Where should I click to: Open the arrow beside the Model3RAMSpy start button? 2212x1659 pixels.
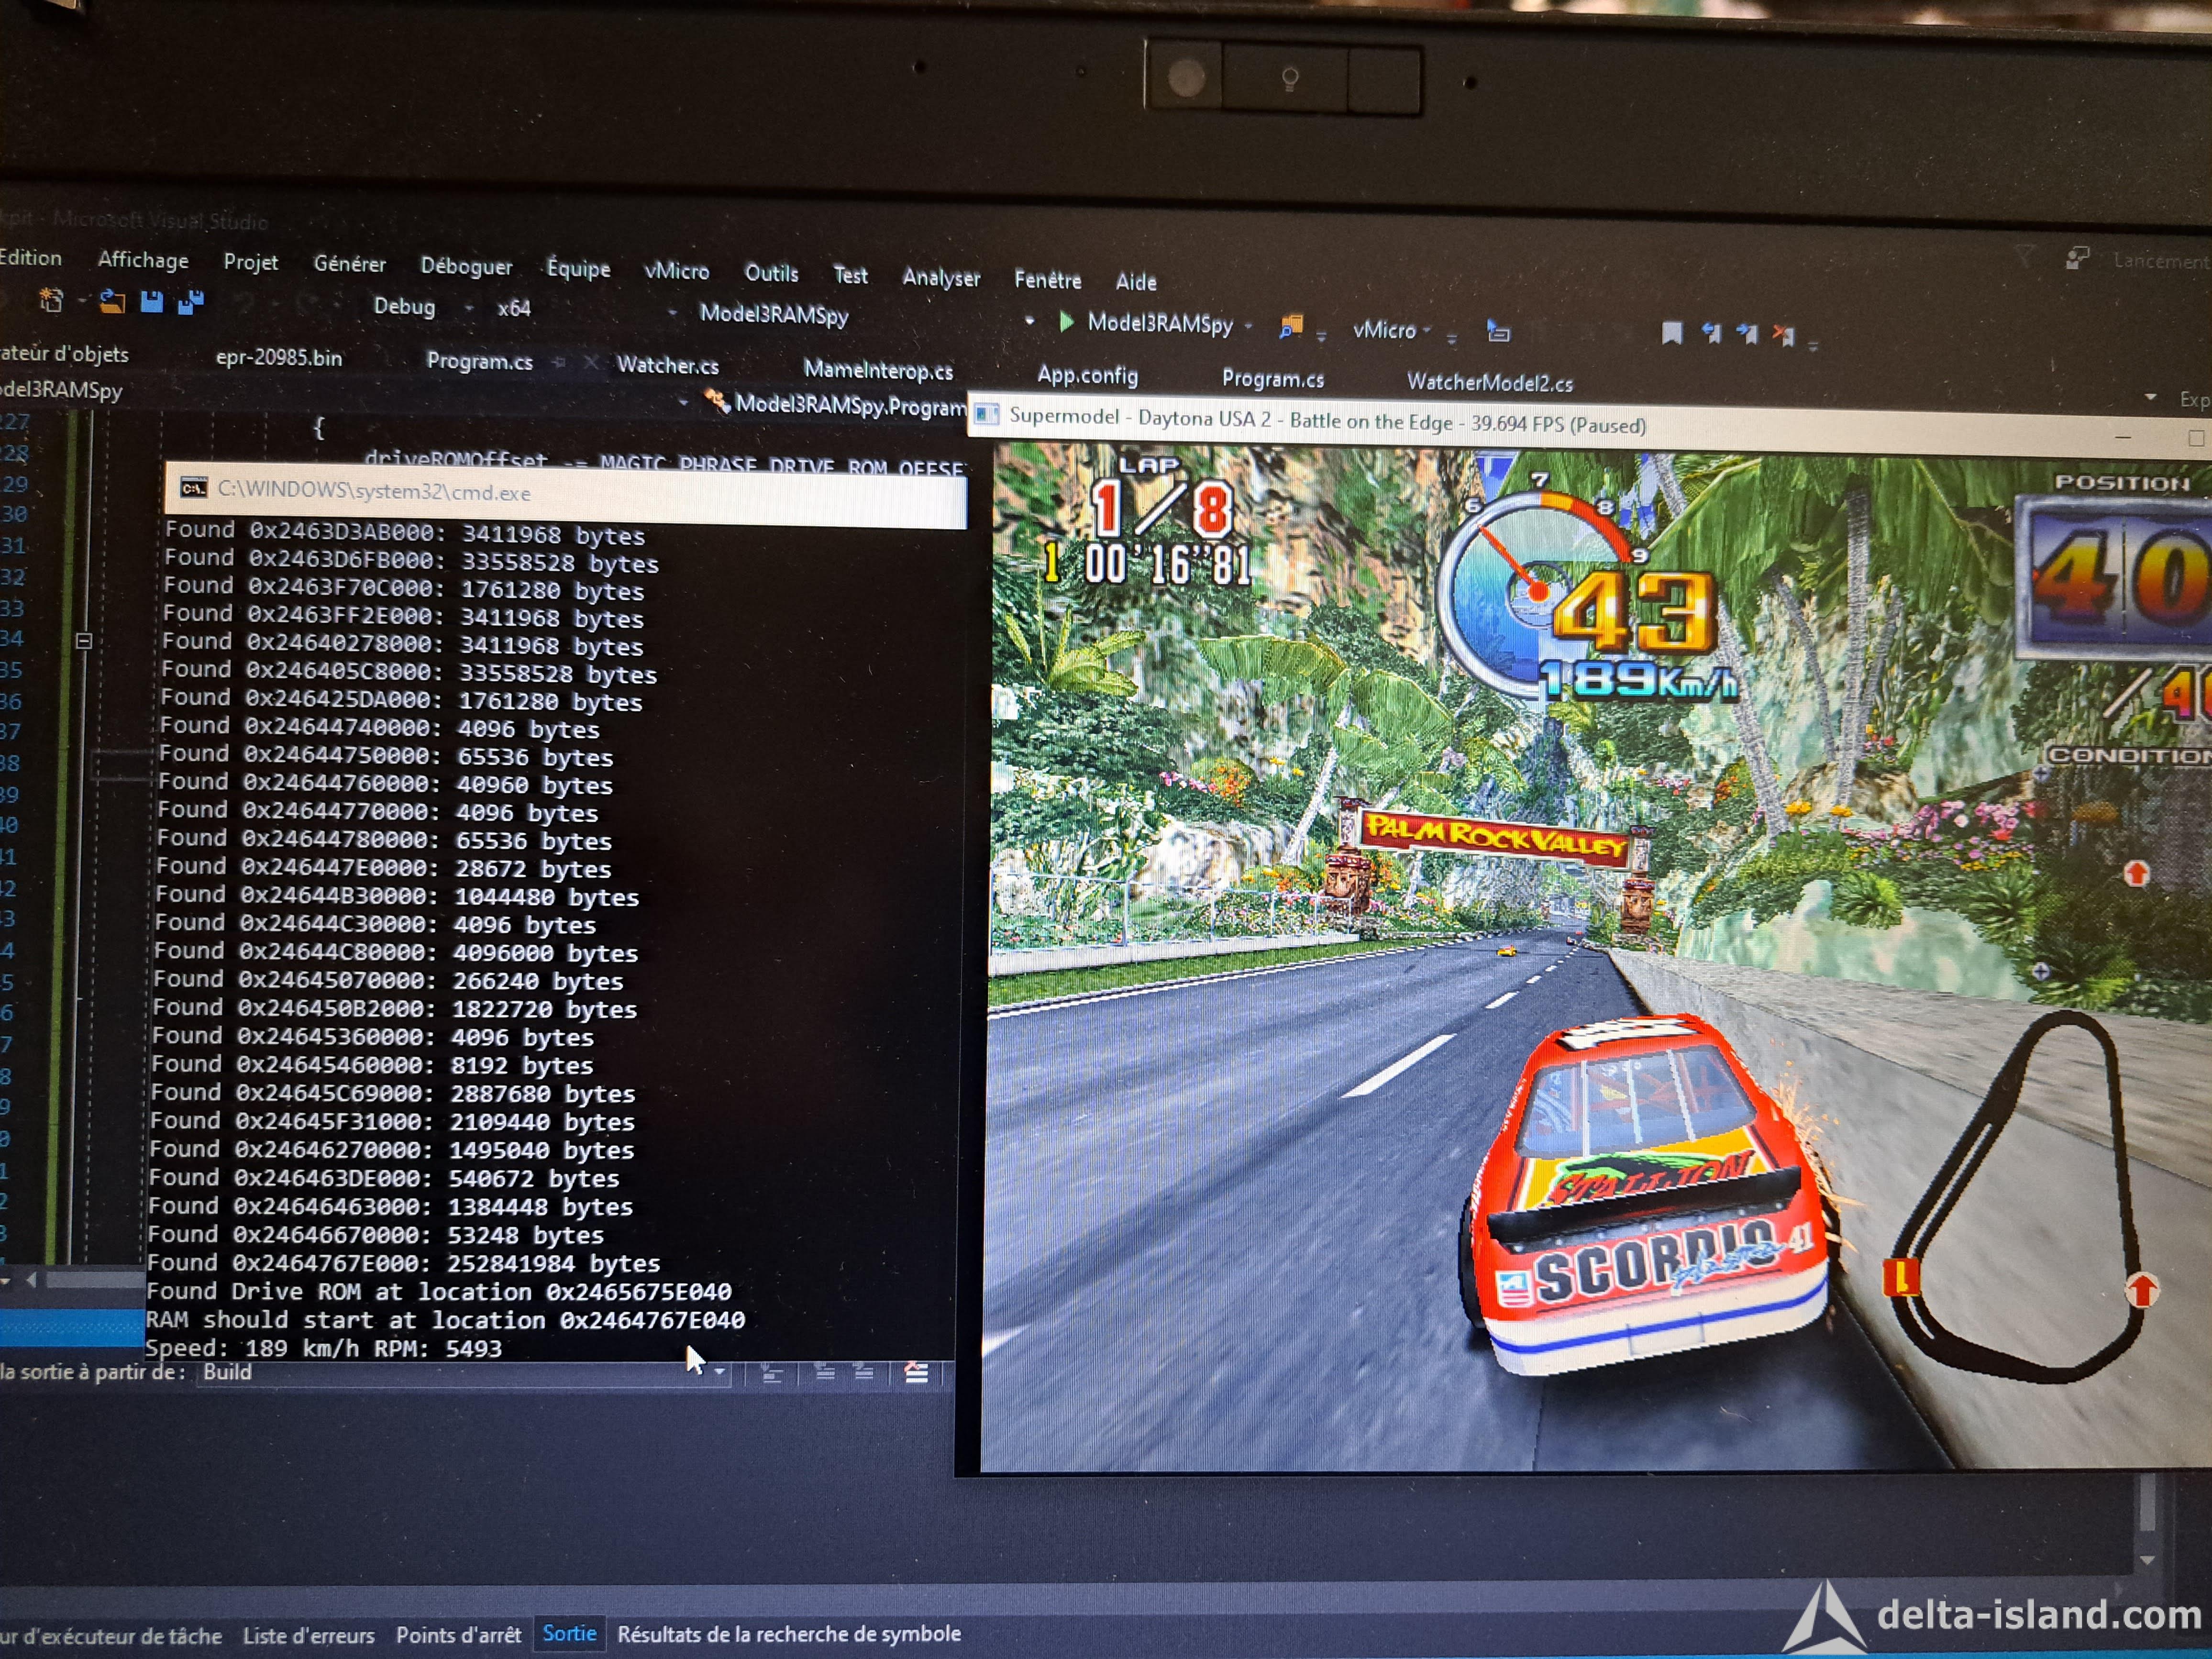pos(1248,326)
